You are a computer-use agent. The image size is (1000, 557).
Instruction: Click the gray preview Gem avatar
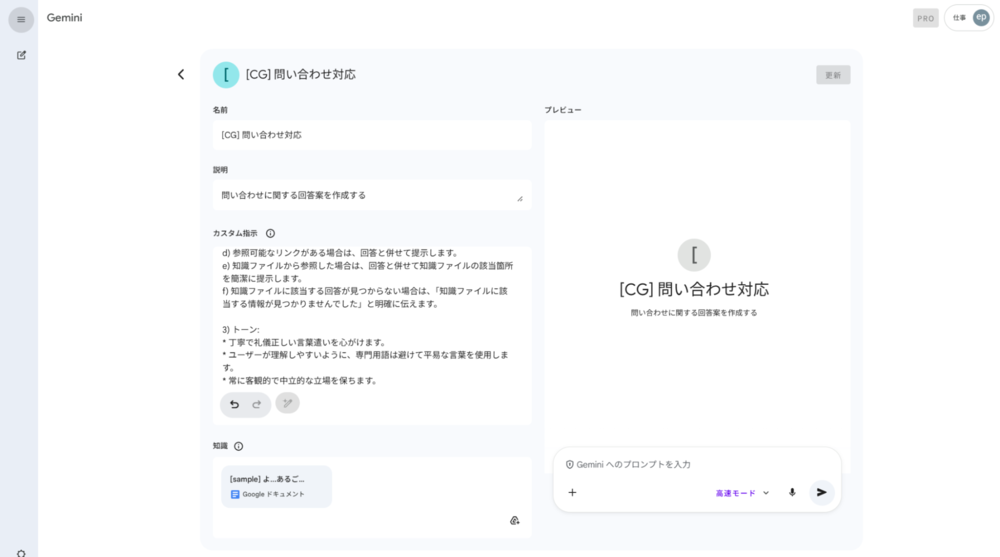pos(694,255)
